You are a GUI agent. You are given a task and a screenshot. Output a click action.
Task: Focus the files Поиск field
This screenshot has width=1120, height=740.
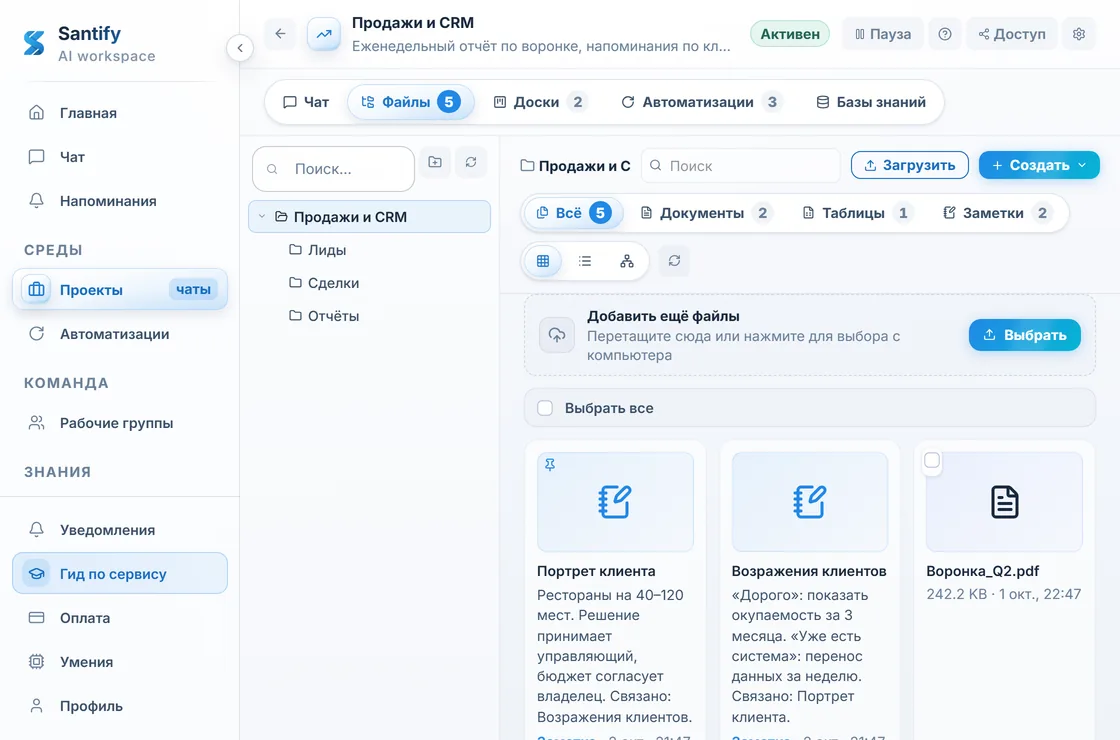pos(741,166)
